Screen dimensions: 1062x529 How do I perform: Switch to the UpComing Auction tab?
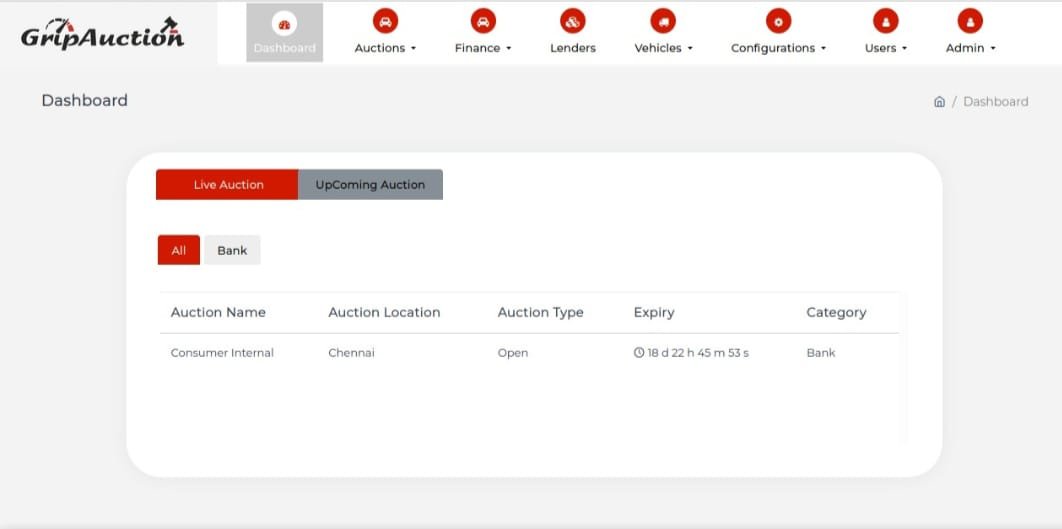pos(370,185)
